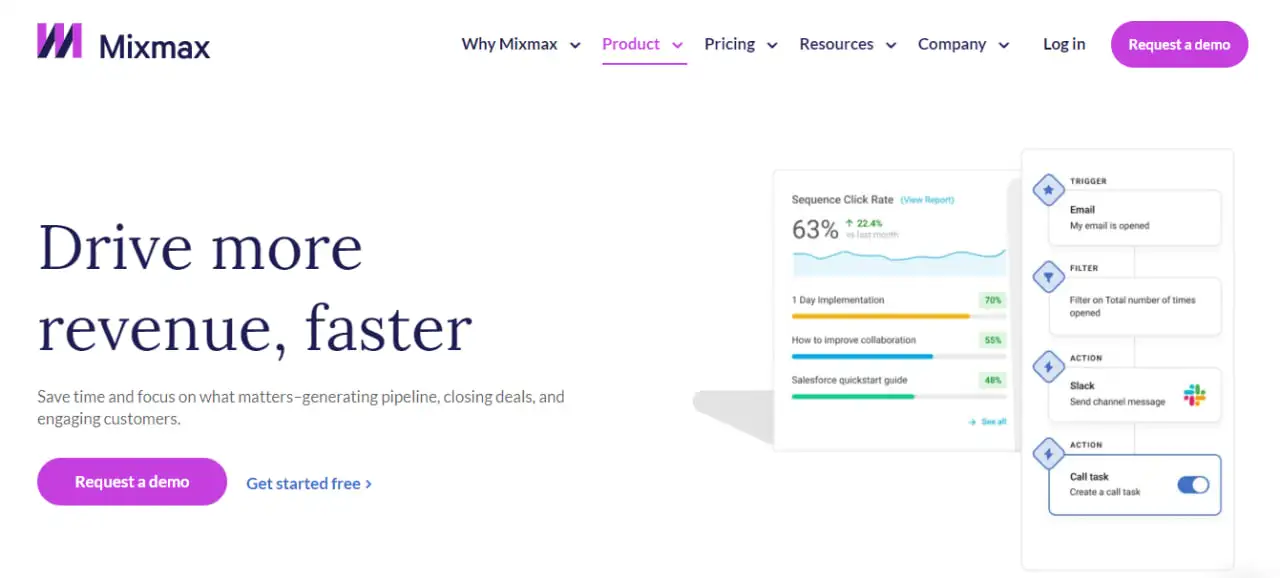Expand the Resources dropdown chevron
Viewport: 1280px width, 578px height.
[x=891, y=45]
